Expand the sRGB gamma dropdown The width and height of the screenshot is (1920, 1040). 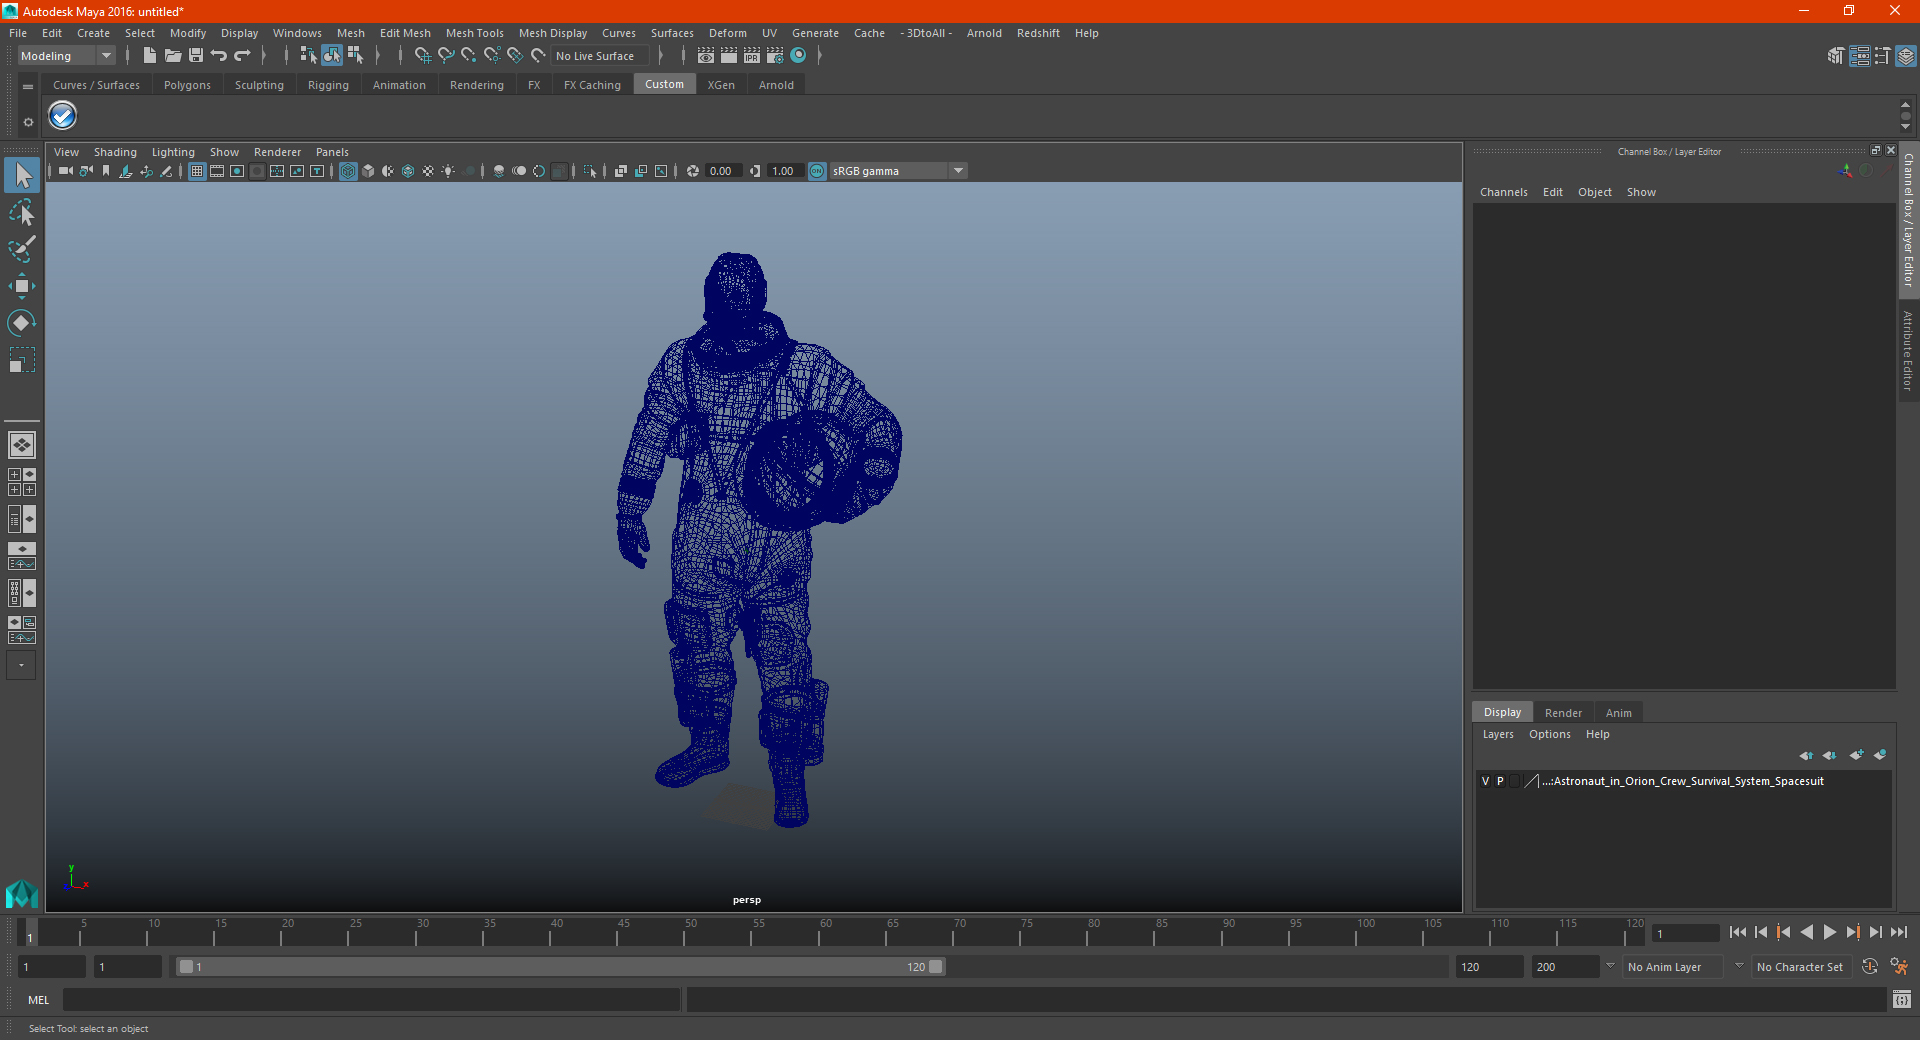coord(958,171)
